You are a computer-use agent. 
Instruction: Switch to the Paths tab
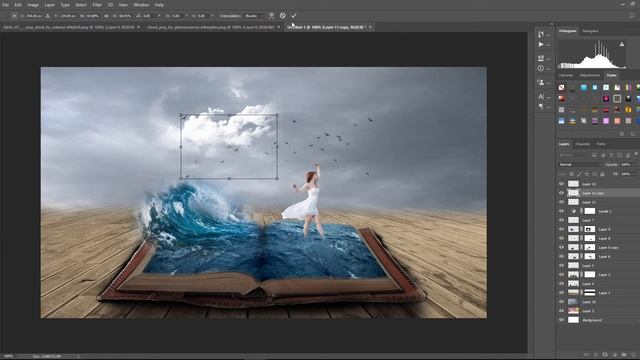[x=601, y=144]
